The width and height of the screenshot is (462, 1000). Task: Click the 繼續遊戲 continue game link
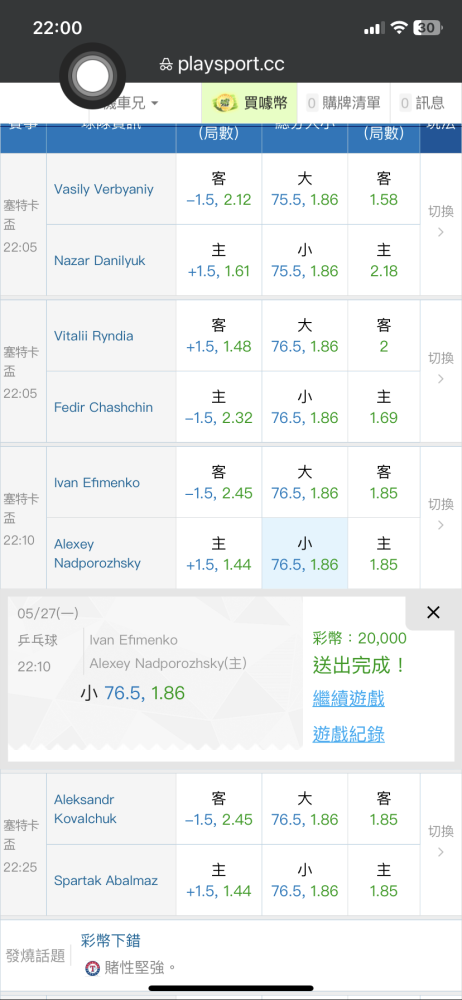click(348, 698)
